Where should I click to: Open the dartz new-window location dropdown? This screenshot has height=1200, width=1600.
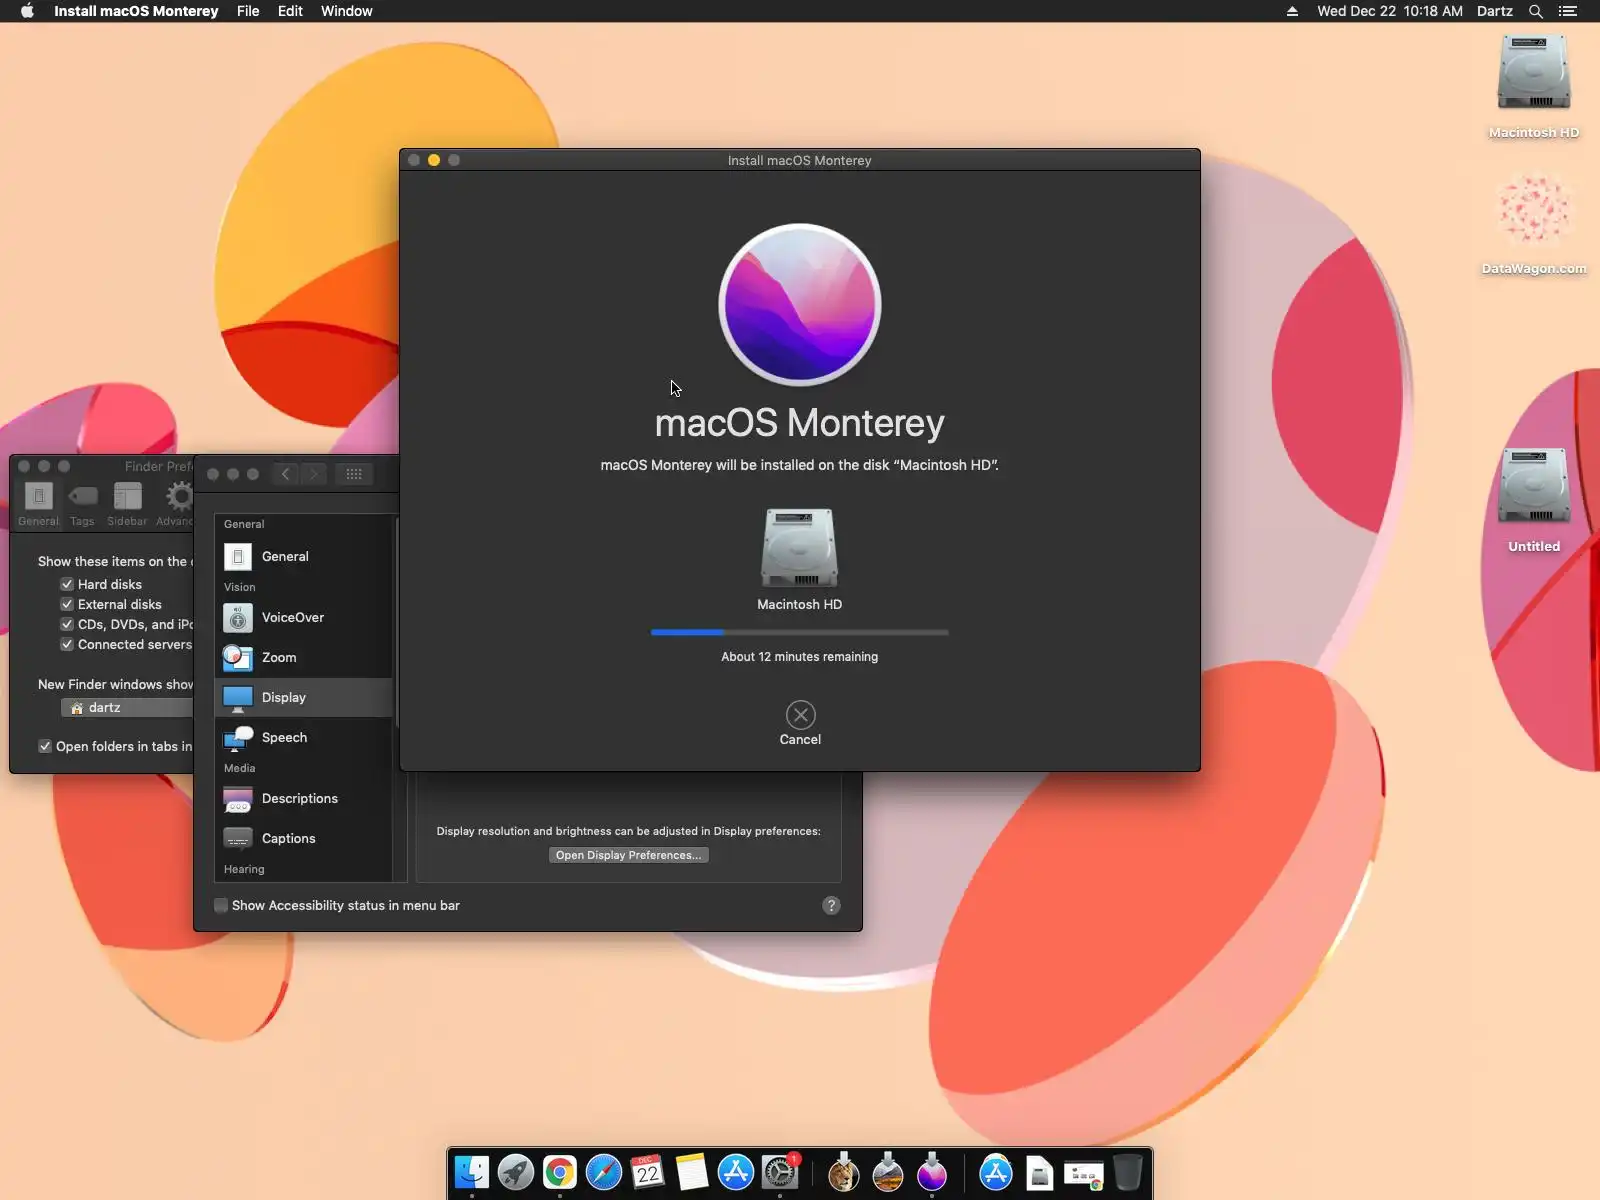tap(127, 707)
